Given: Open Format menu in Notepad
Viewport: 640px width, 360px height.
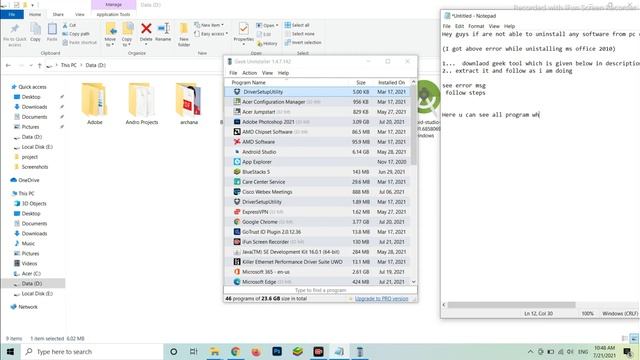Looking at the screenshot, I should (476, 26).
